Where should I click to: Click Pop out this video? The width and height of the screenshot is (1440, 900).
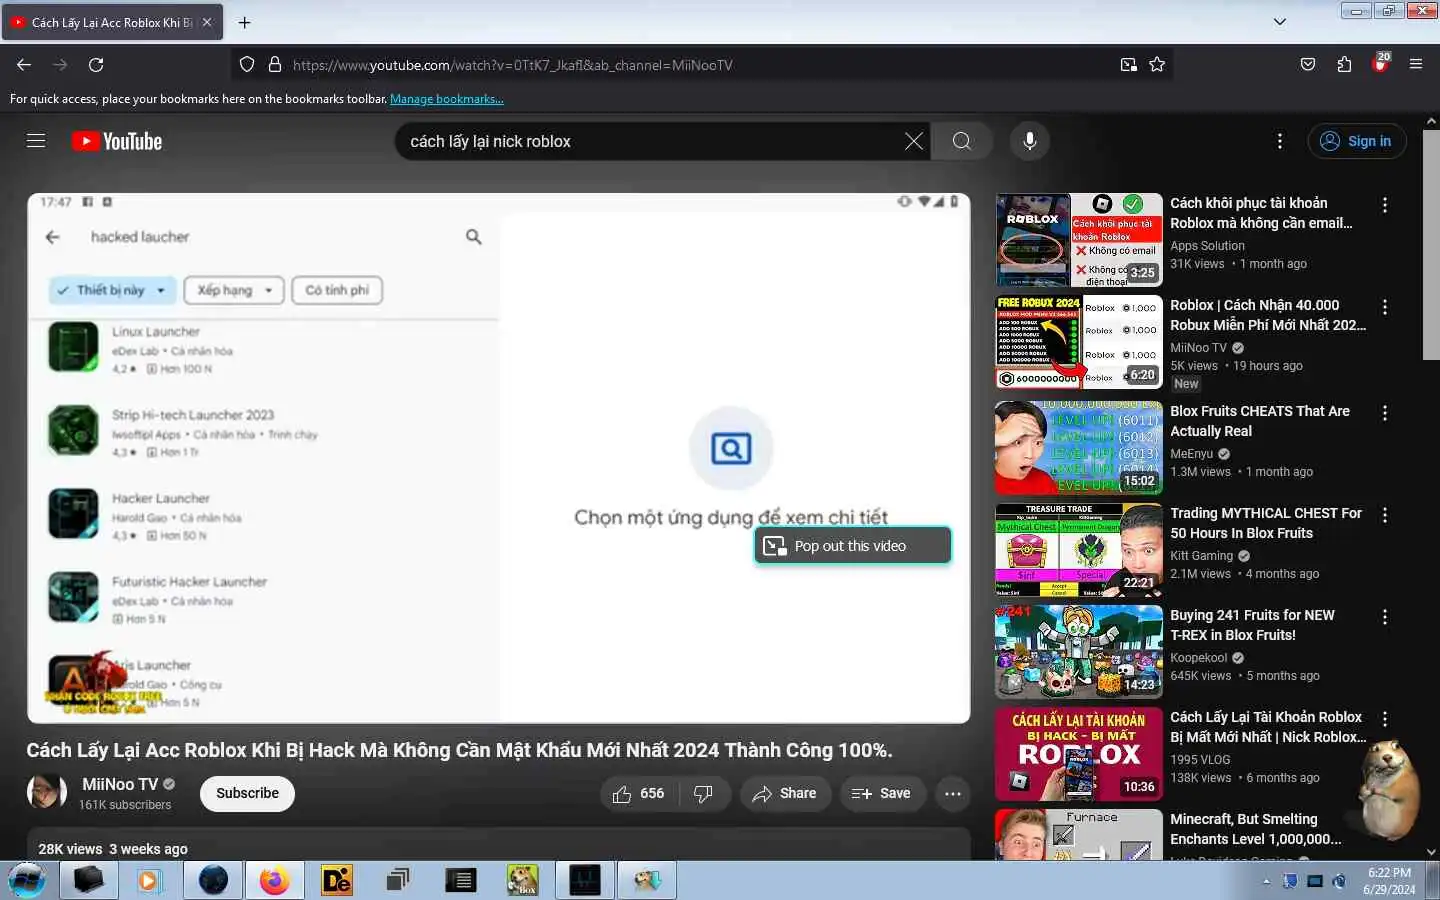pyautogui.click(x=852, y=546)
